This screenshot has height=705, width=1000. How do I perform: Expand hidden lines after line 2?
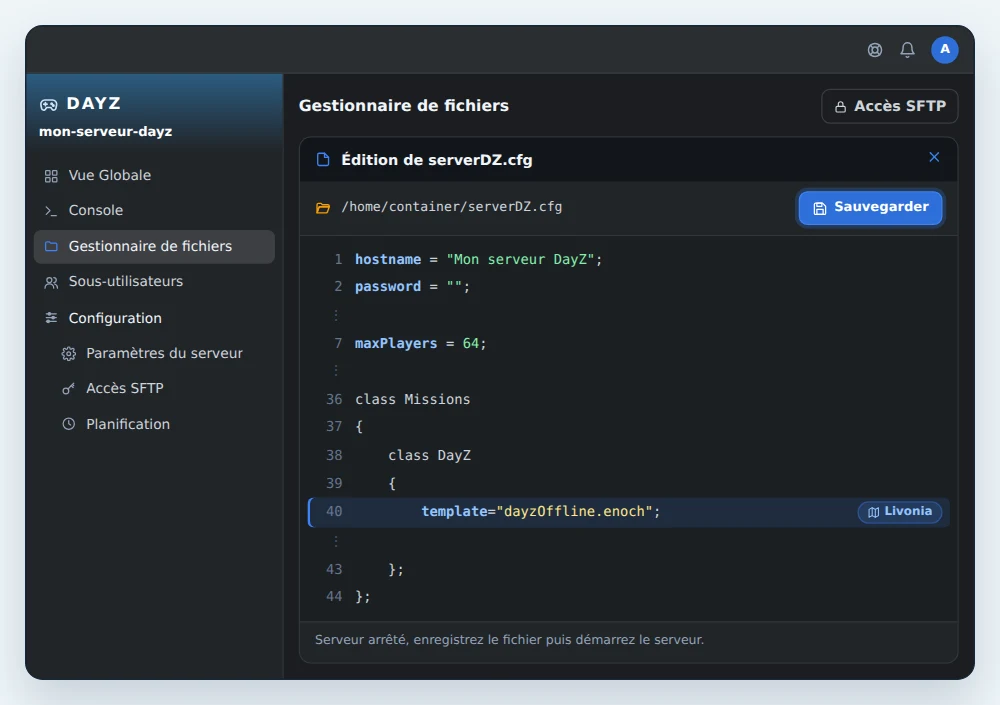[336, 315]
